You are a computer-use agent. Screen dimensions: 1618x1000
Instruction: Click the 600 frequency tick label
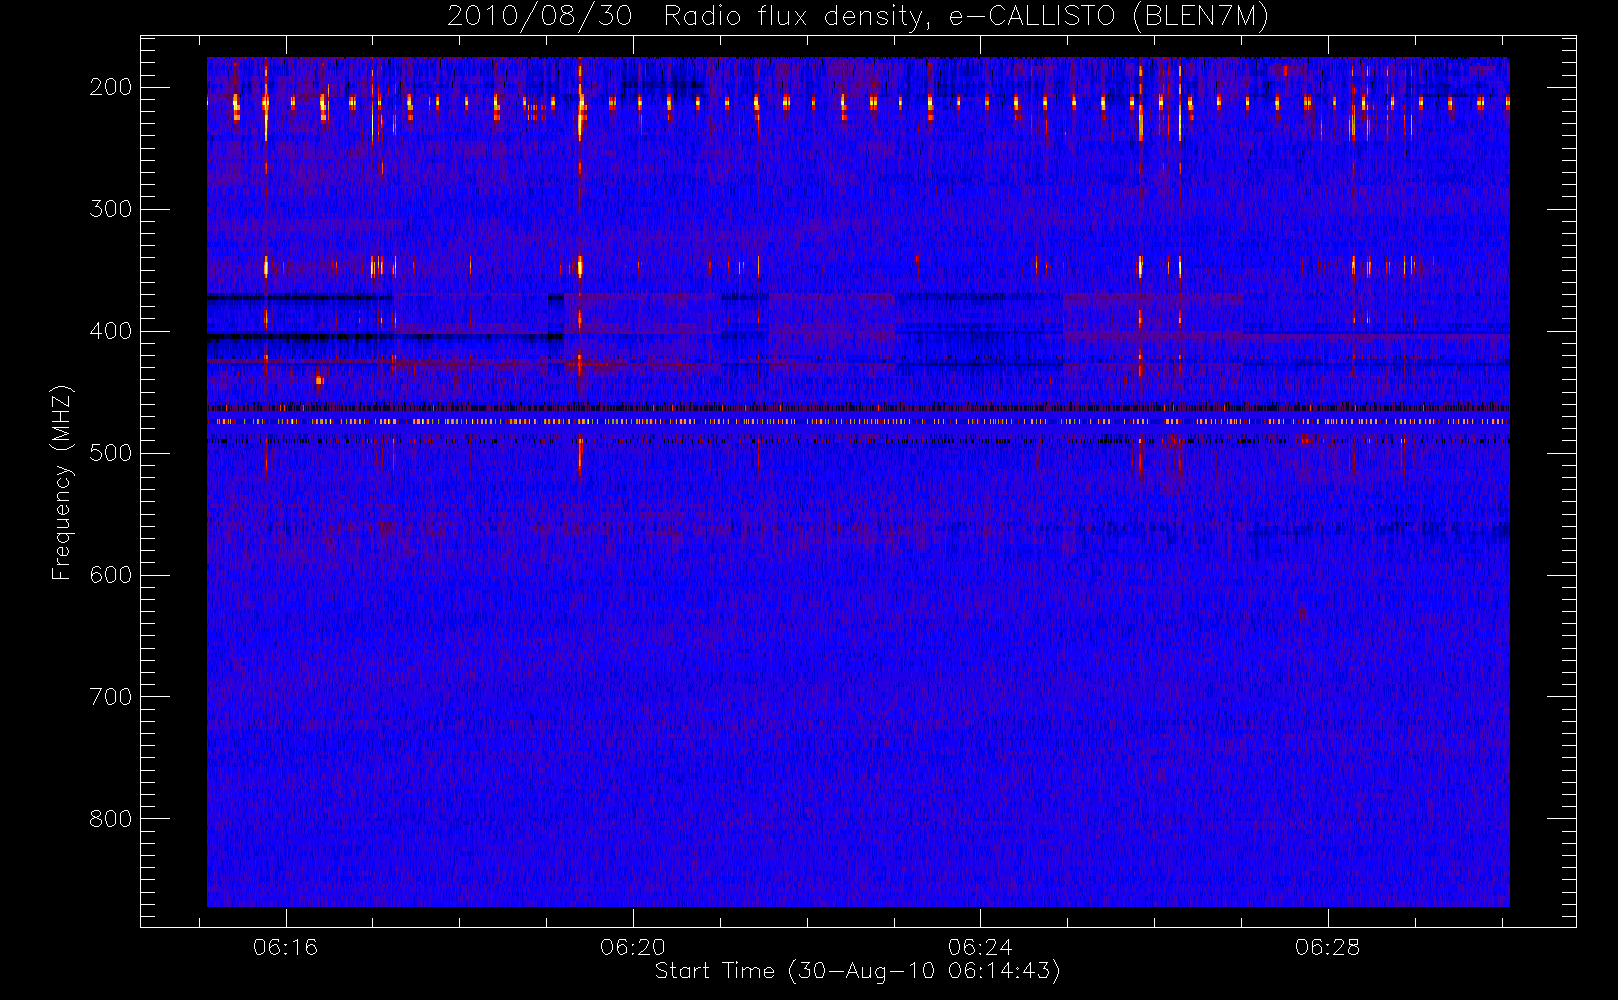pyautogui.click(x=111, y=575)
